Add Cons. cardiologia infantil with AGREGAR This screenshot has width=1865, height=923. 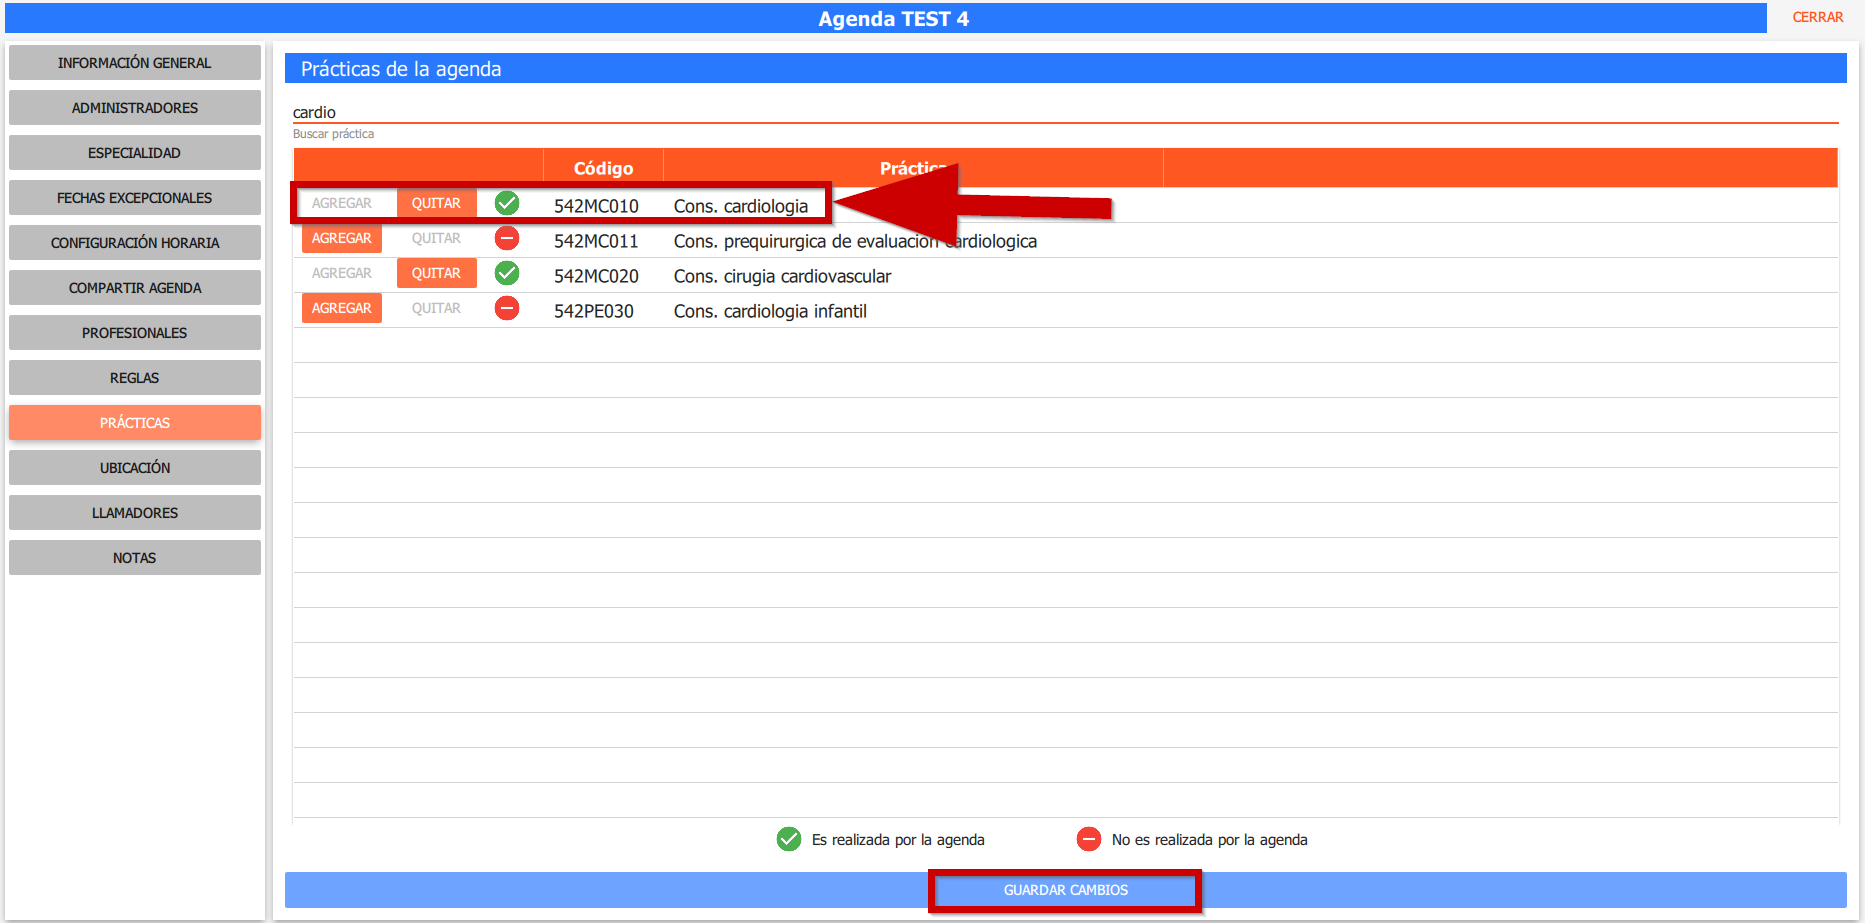(341, 308)
